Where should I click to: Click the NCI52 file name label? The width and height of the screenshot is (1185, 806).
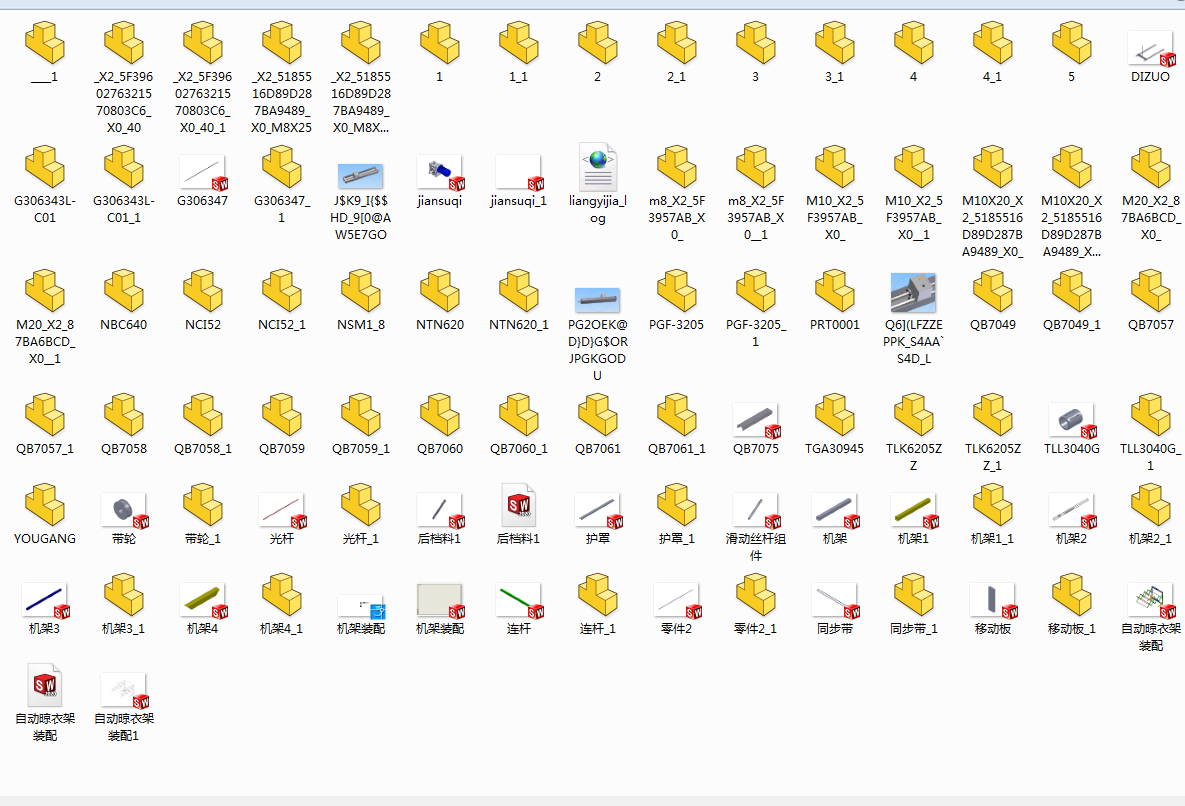(203, 325)
